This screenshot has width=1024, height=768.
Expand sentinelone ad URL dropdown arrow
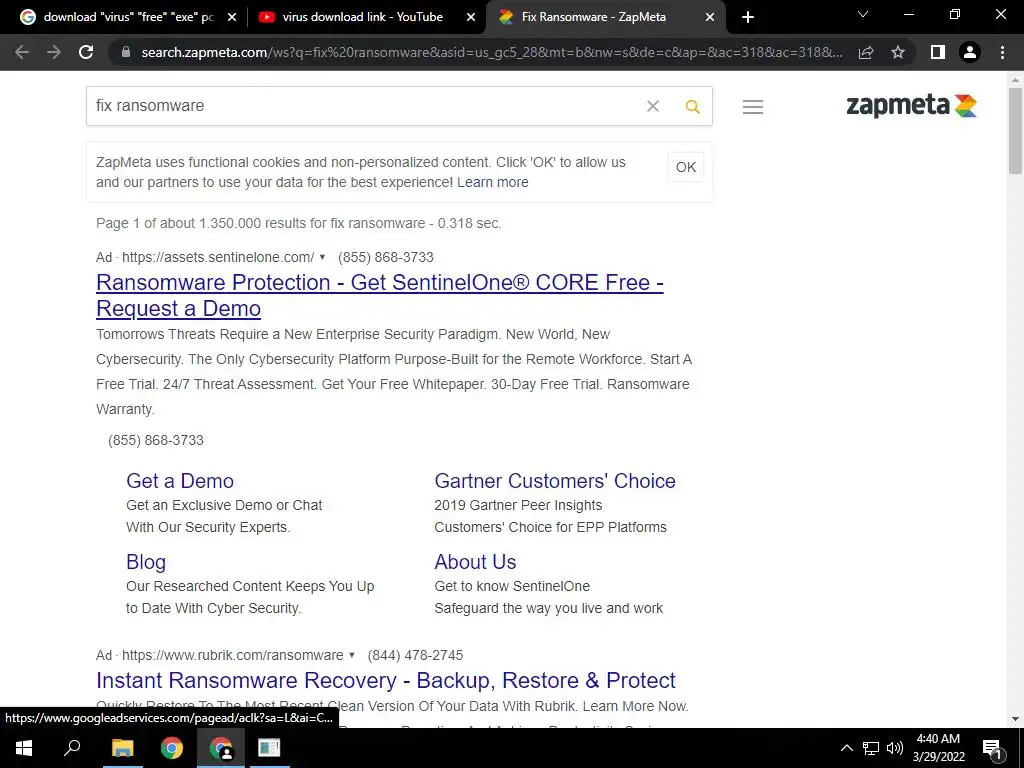322,257
